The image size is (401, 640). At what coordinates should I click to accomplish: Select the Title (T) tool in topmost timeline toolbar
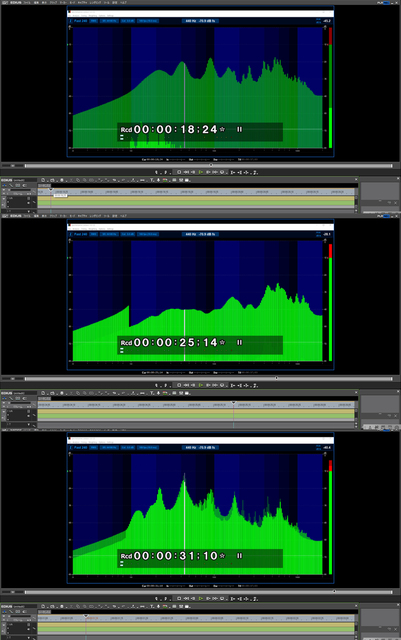pos(151,180)
